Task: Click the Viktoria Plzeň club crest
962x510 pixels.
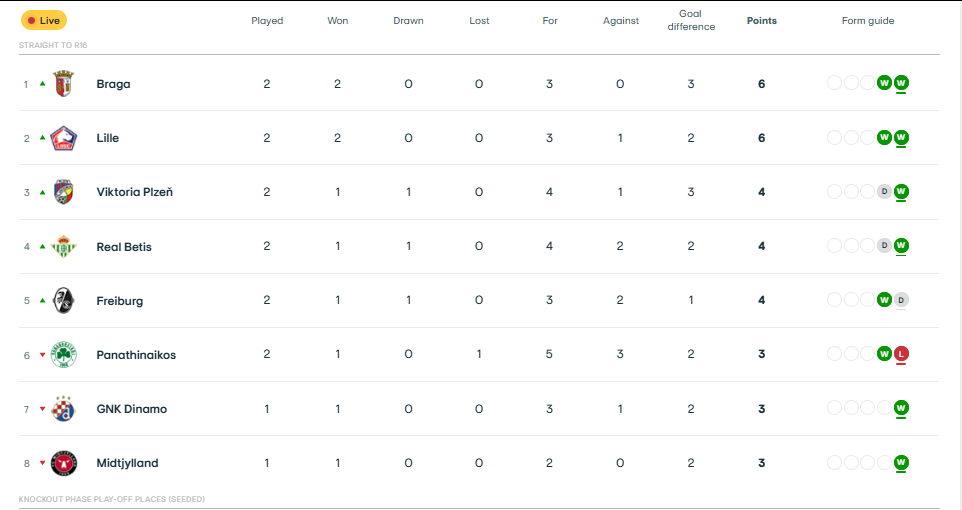Action: tap(63, 192)
